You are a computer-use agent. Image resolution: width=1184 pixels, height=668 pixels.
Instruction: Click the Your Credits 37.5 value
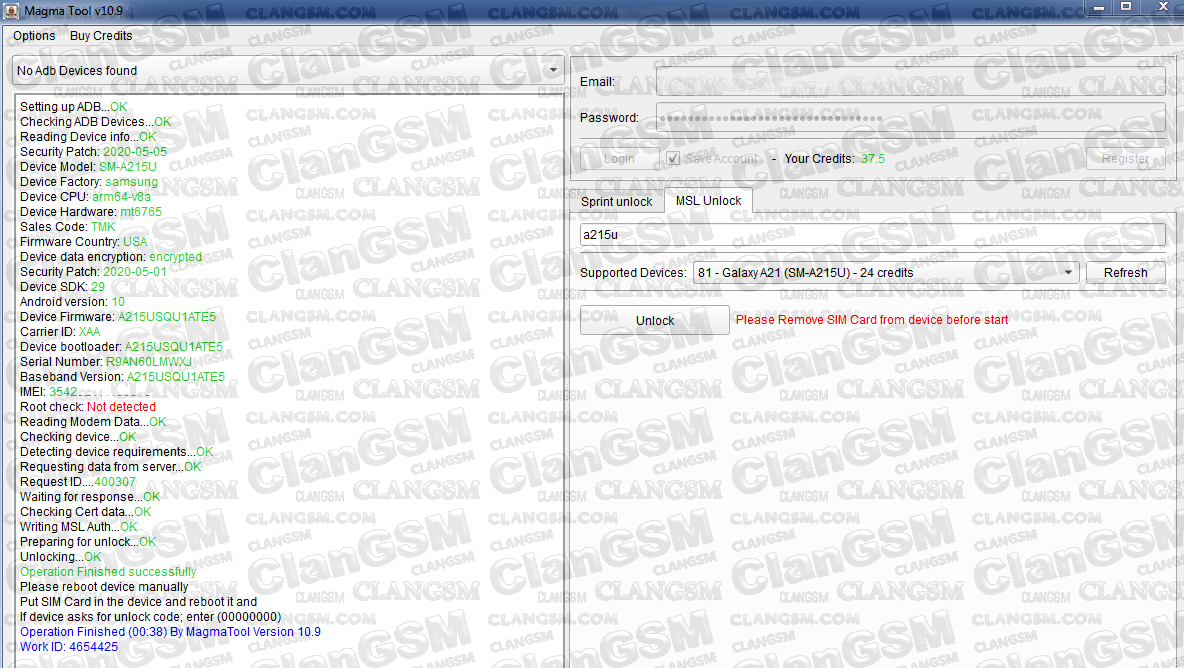[873, 159]
